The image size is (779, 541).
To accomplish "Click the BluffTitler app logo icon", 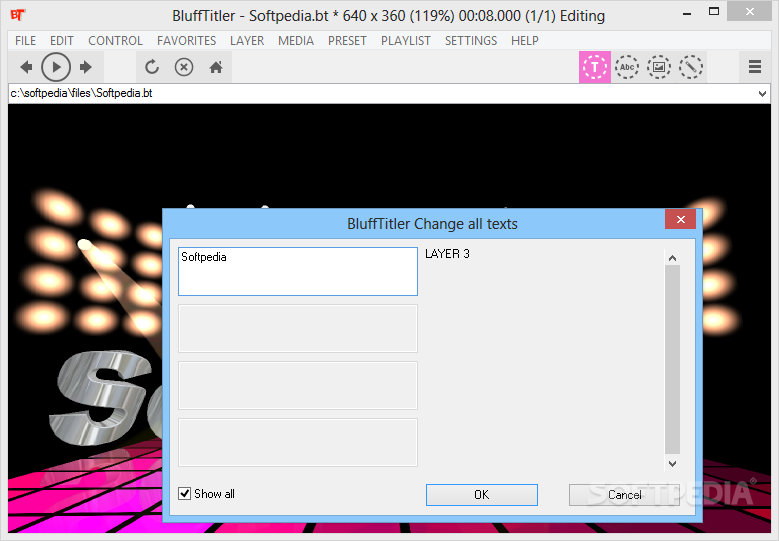I will tap(17, 15).
